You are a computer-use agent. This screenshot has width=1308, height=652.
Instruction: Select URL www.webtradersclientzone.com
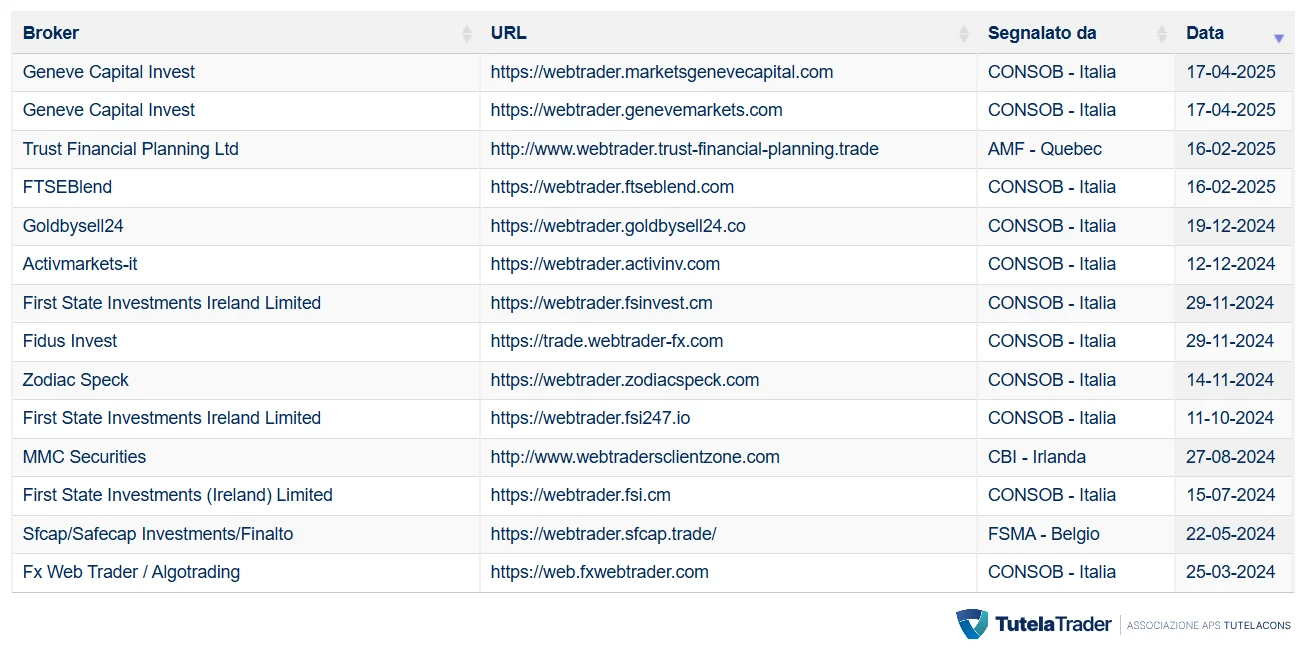pos(635,457)
